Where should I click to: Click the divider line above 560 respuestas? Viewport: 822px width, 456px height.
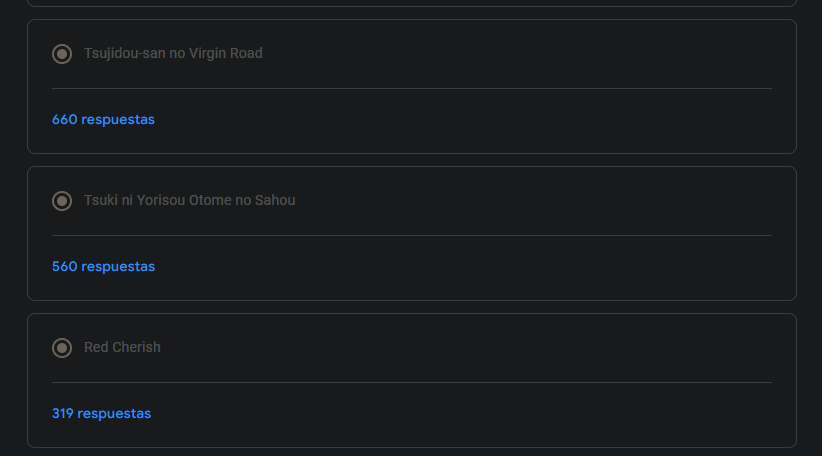411,236
